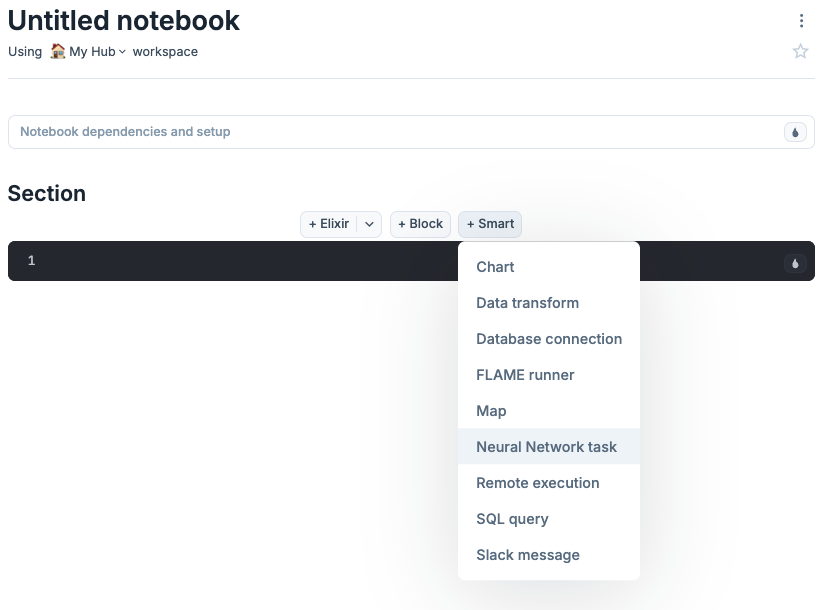Screen dimensions: 829x610
Task: Open the notebook three-dot options menu
Action: [x=801, y=21]
